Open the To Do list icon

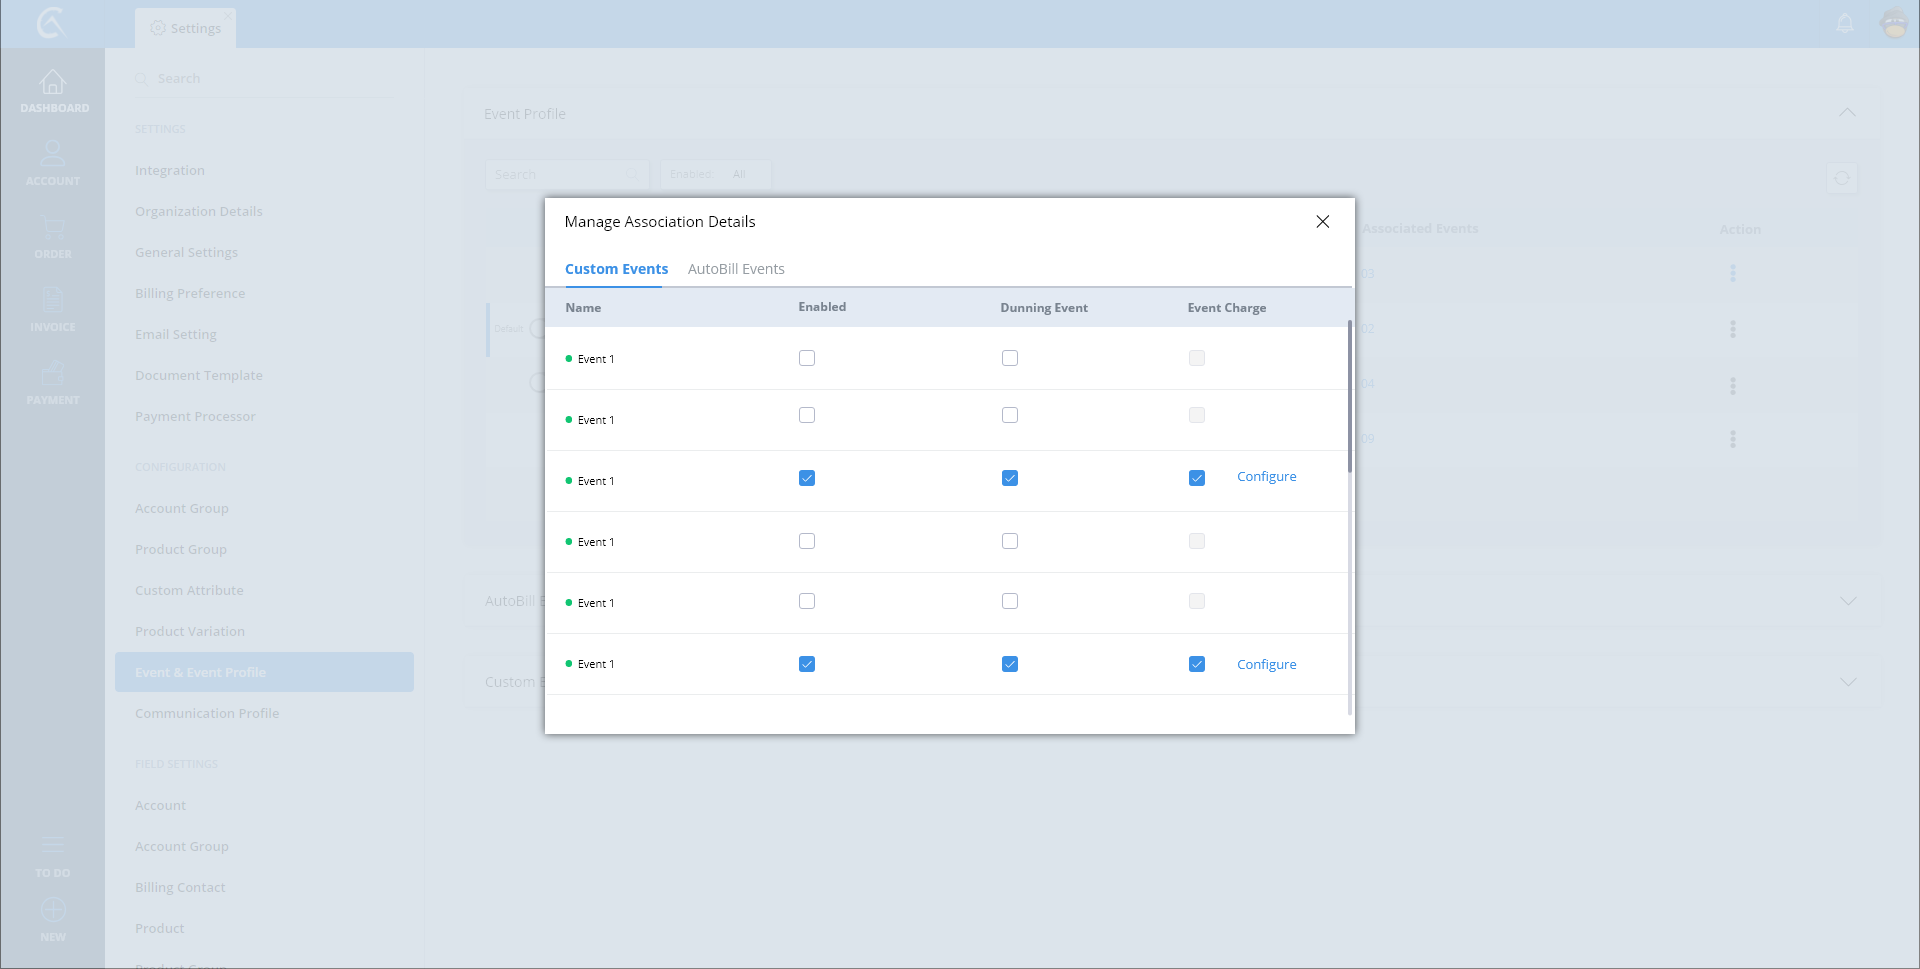pyautogui.click(x=53, y=846)
